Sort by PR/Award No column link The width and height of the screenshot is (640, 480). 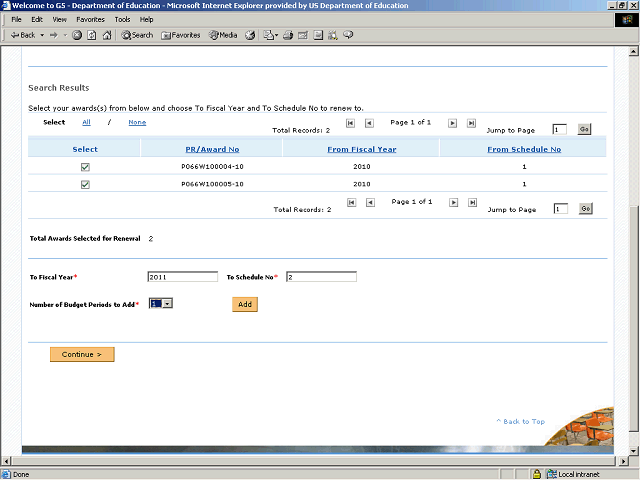[211, 149]
